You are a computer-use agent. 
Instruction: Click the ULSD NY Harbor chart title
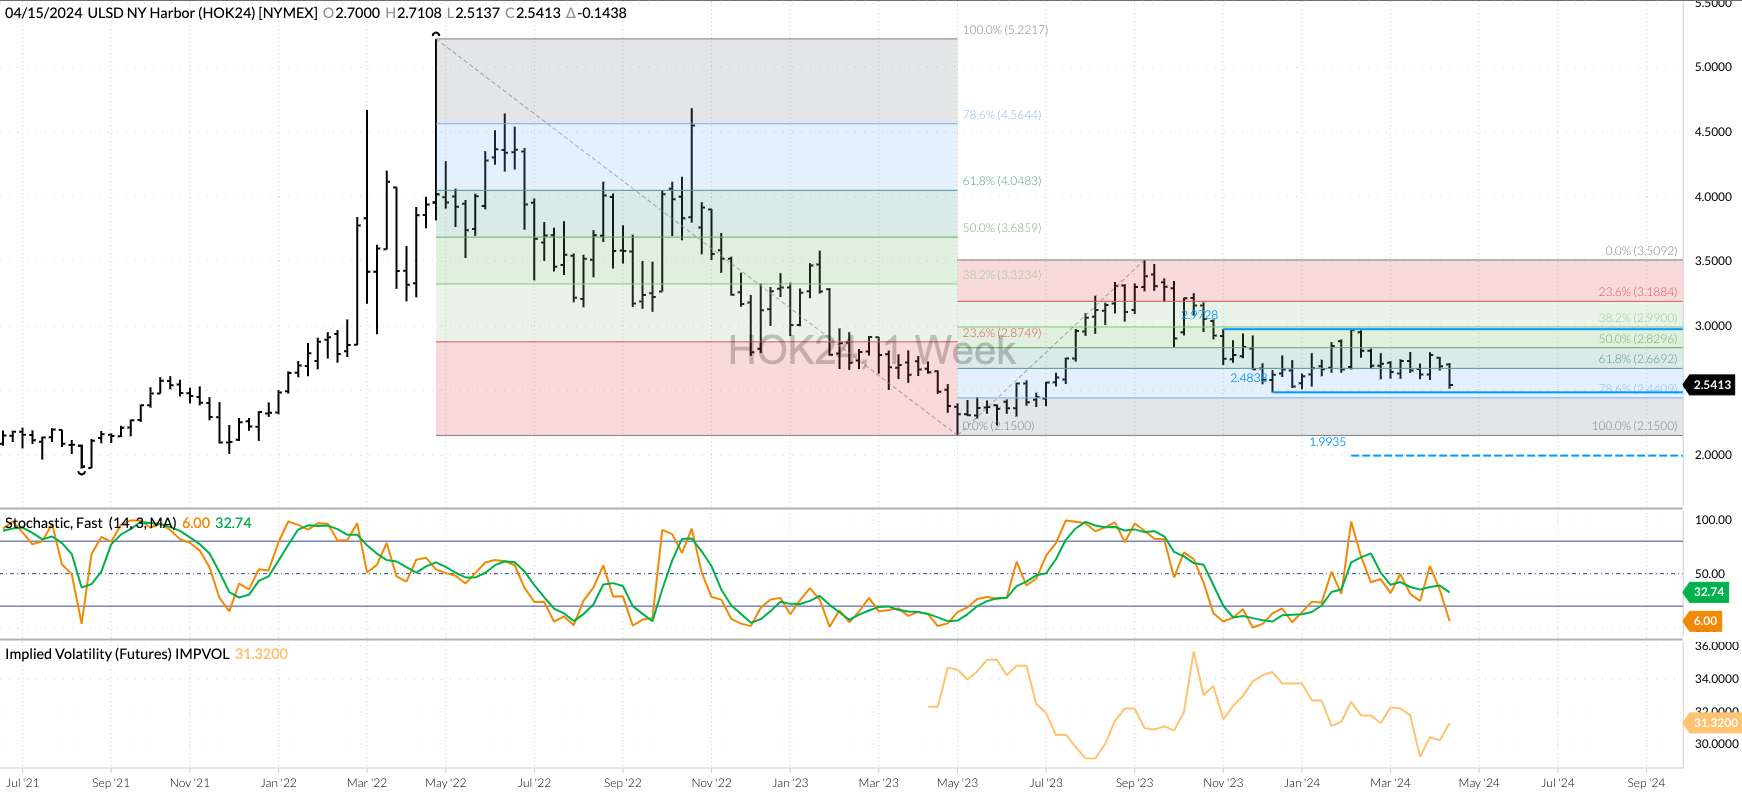coord(160,13)
